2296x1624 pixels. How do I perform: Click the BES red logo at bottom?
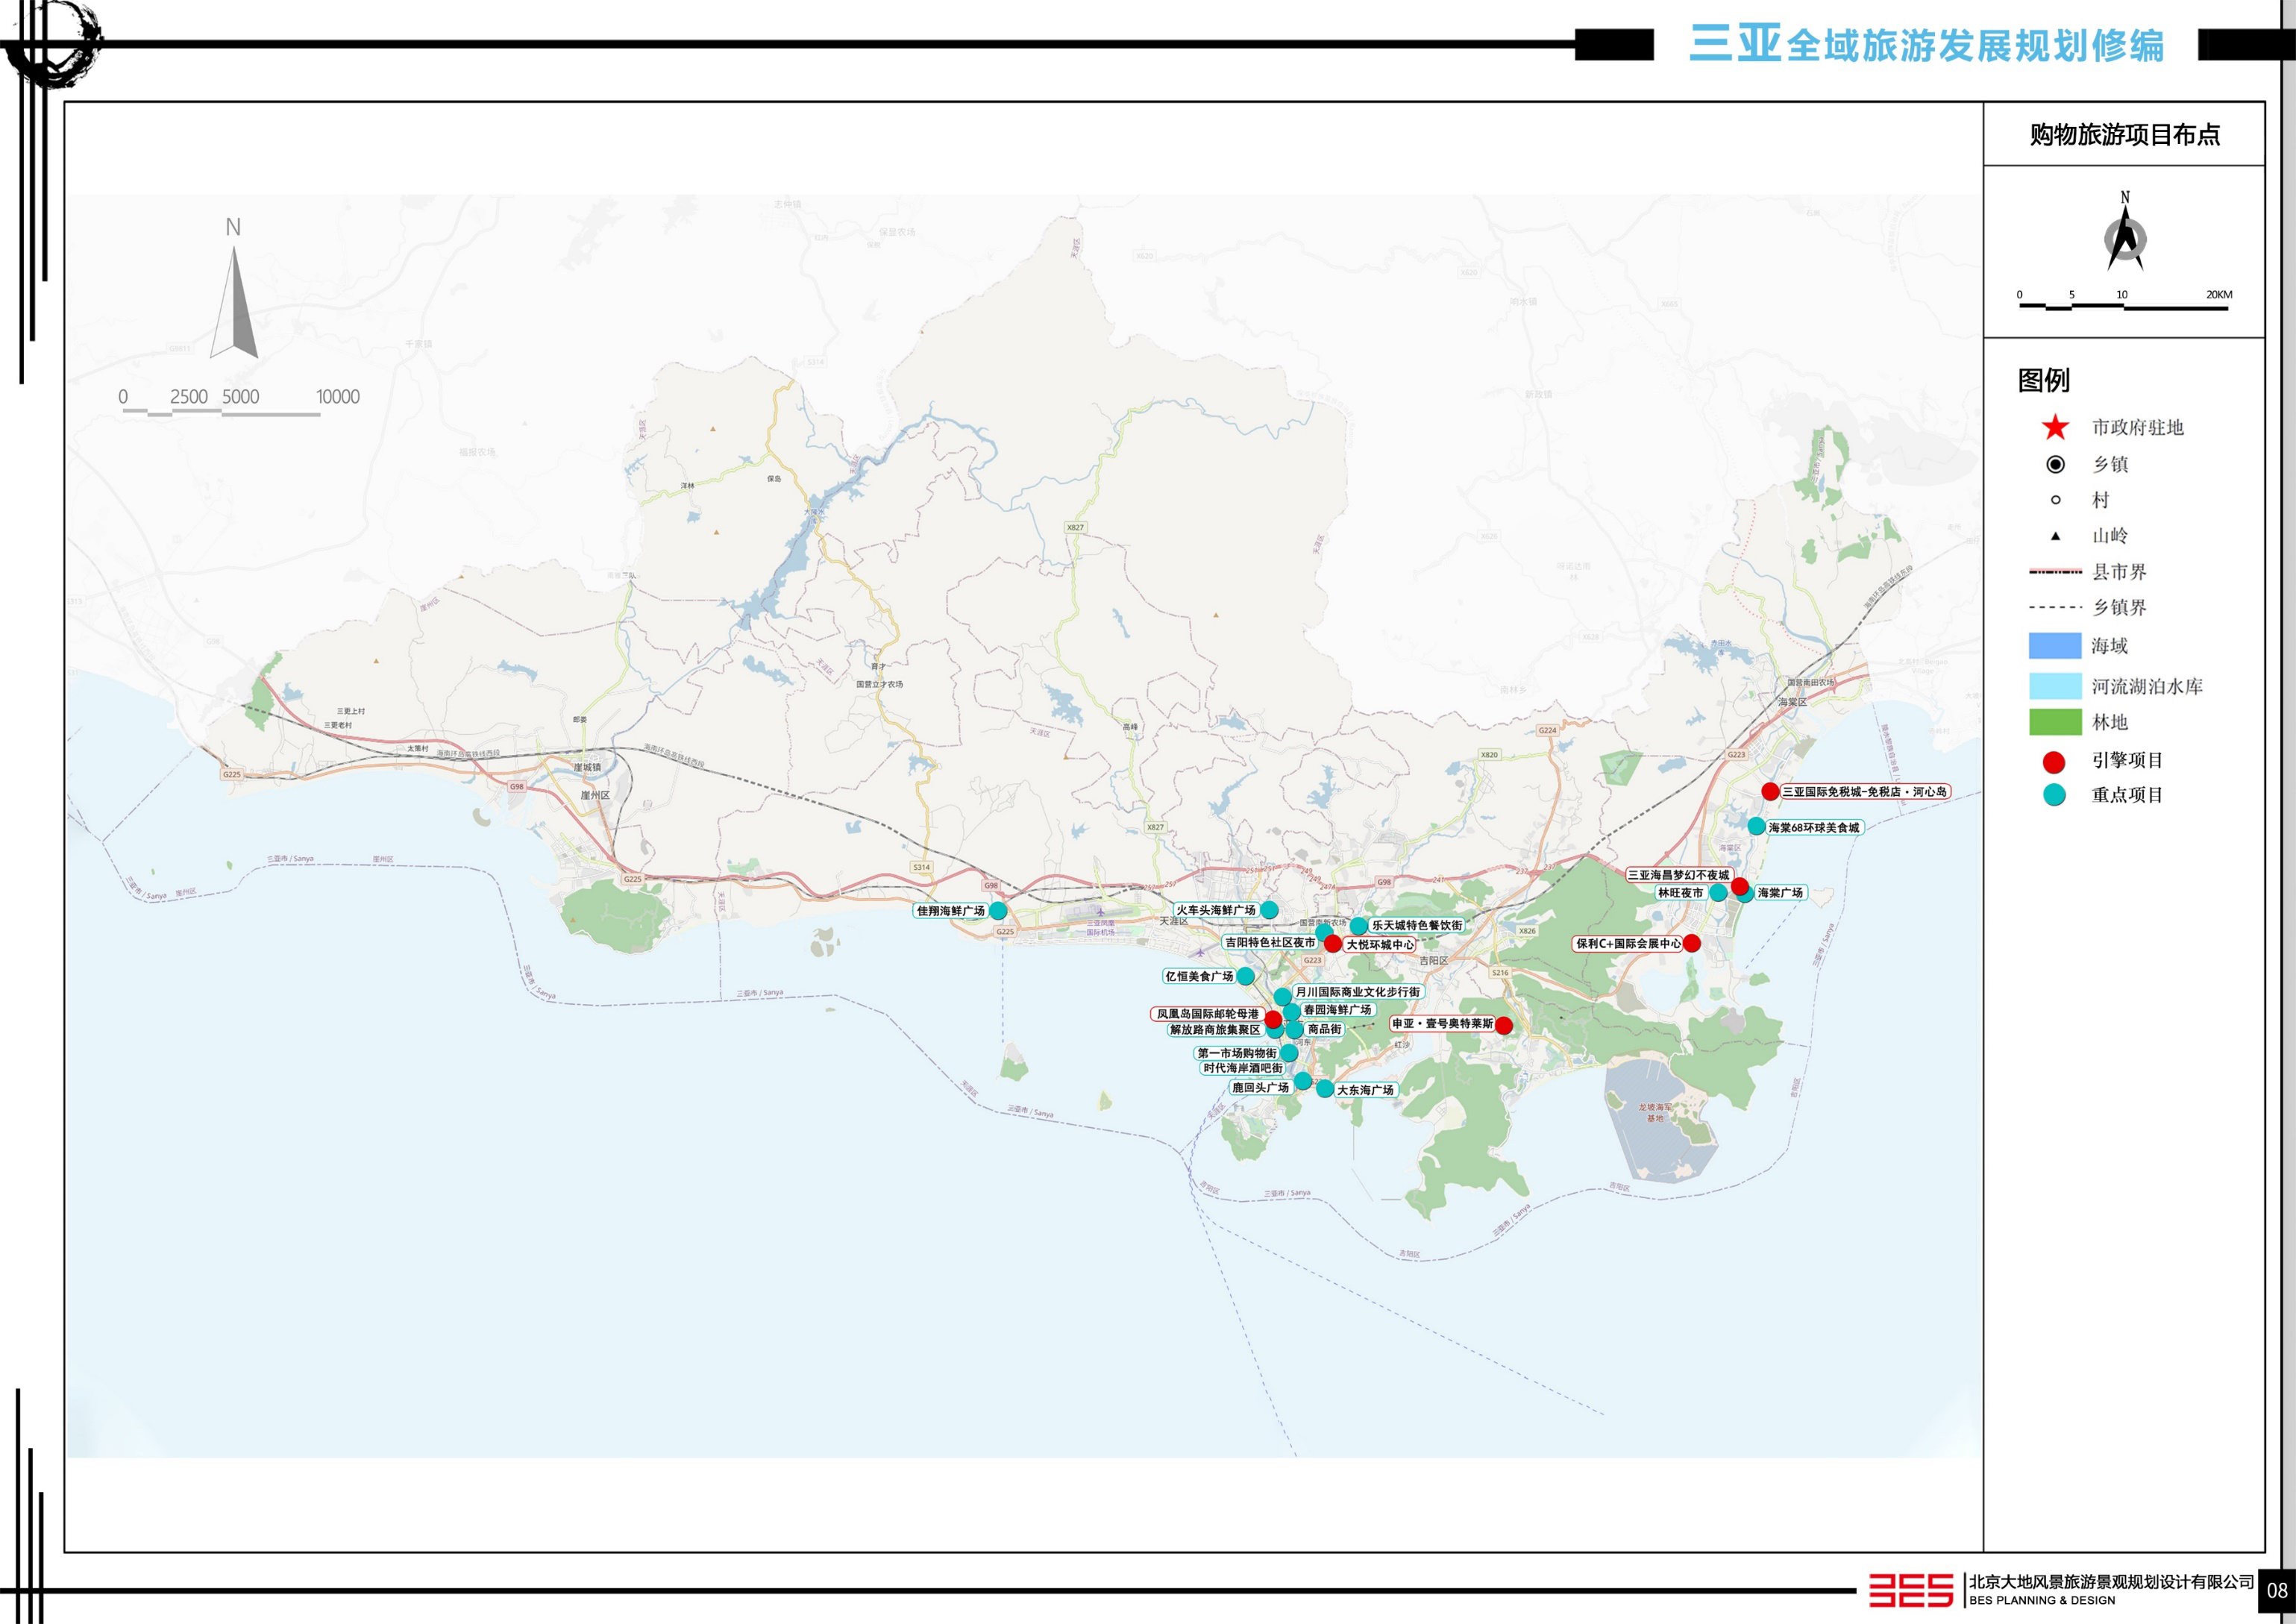[1910, 1589]
